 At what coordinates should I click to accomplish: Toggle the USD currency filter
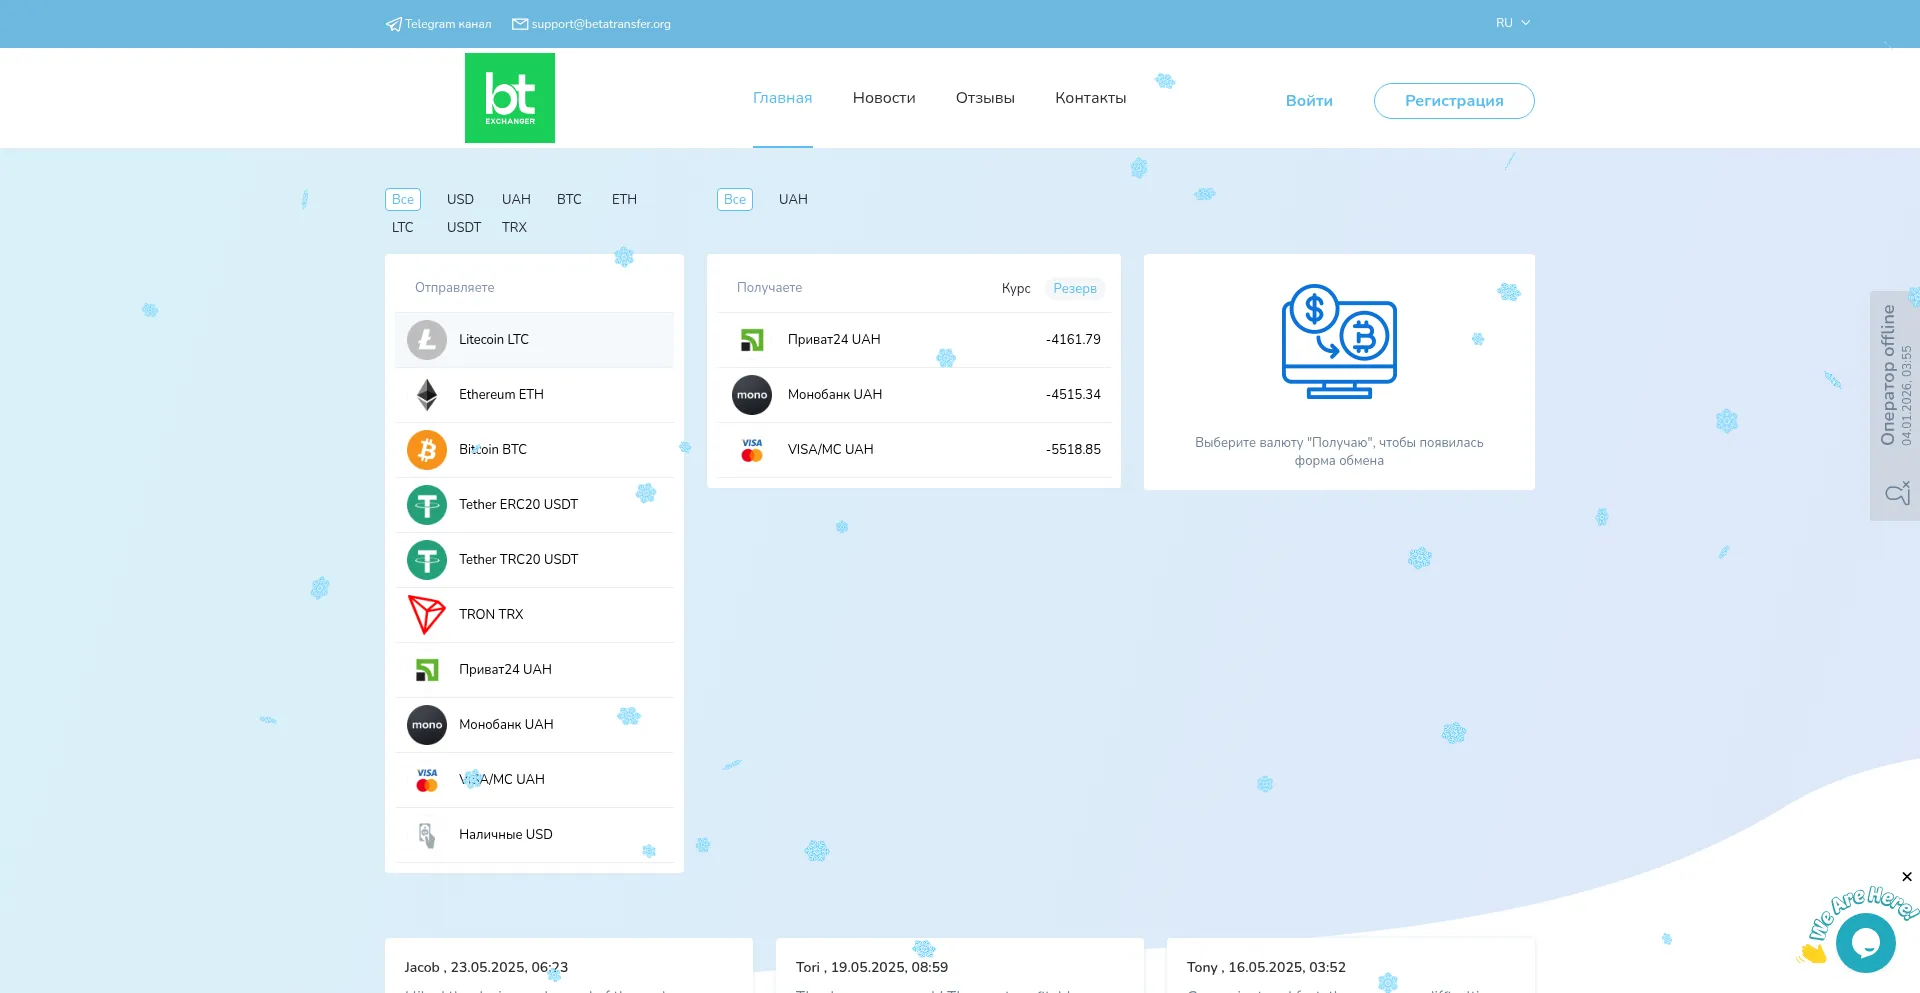pos(460,199)
